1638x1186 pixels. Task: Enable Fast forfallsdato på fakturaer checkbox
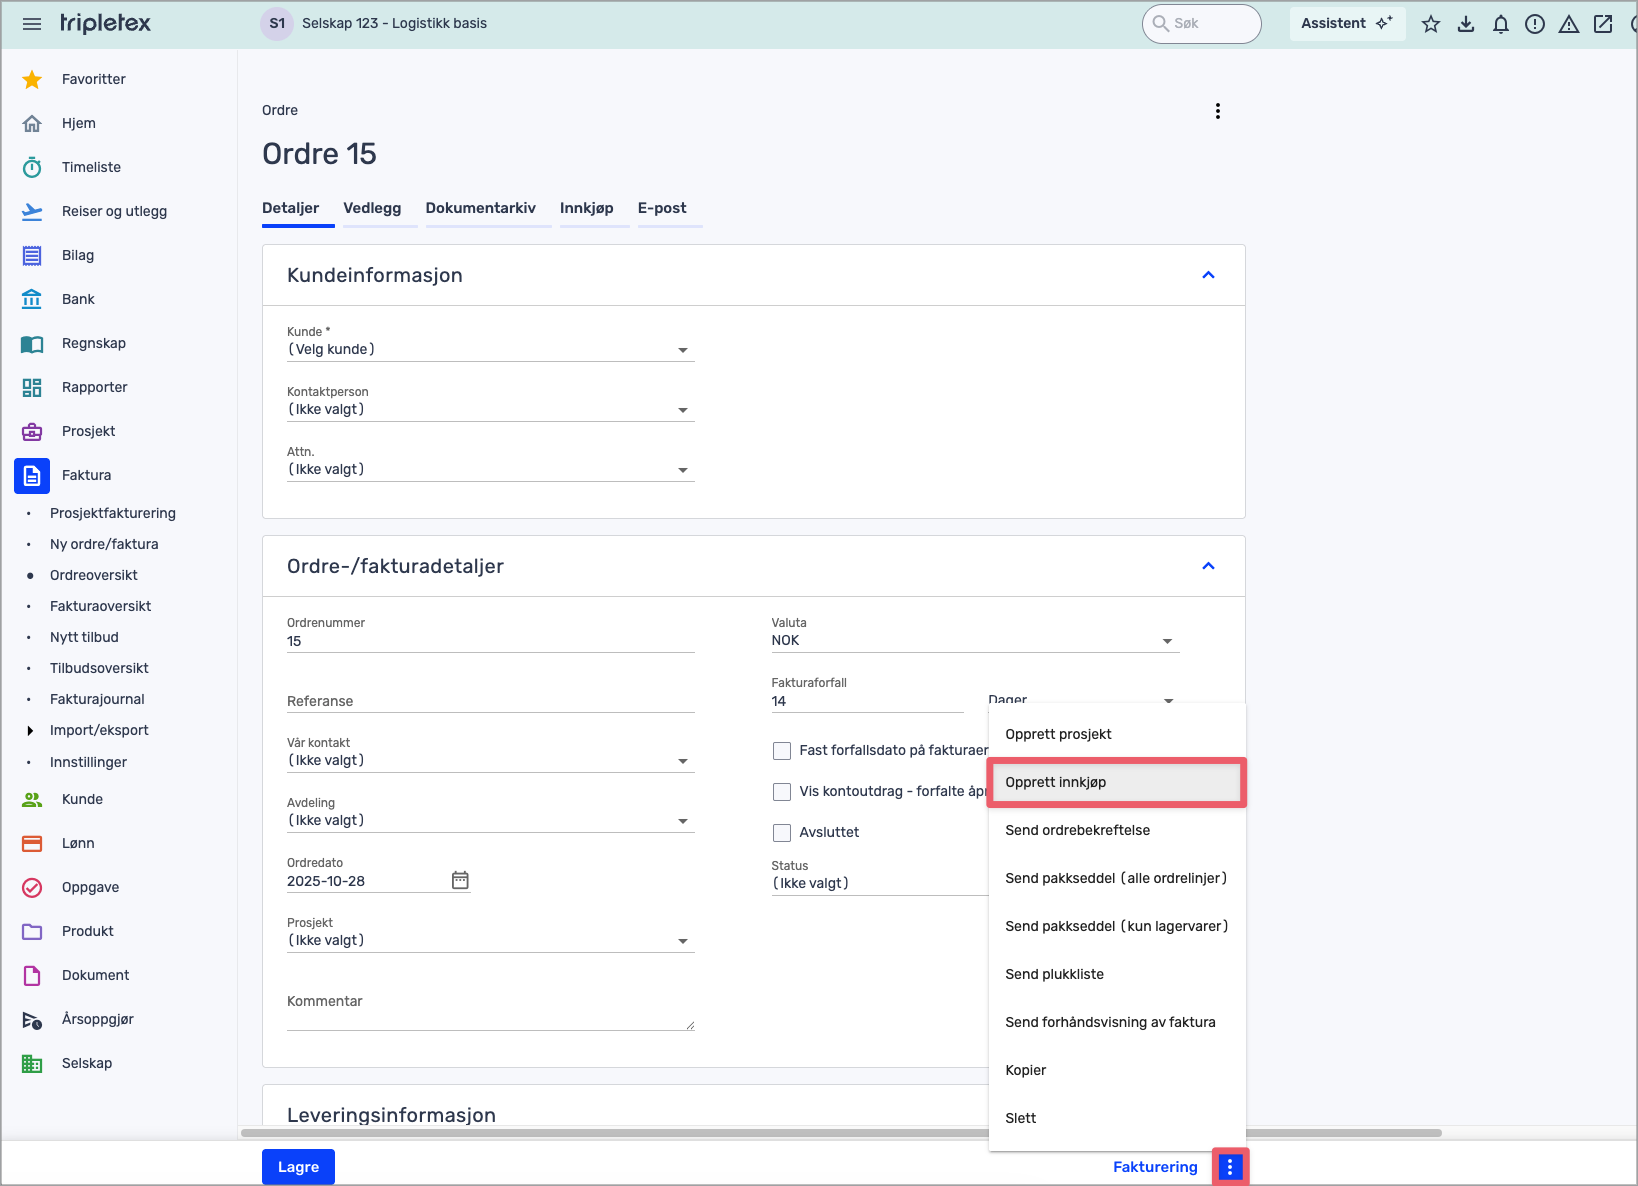pyautogui.click(x=782, y=750)
